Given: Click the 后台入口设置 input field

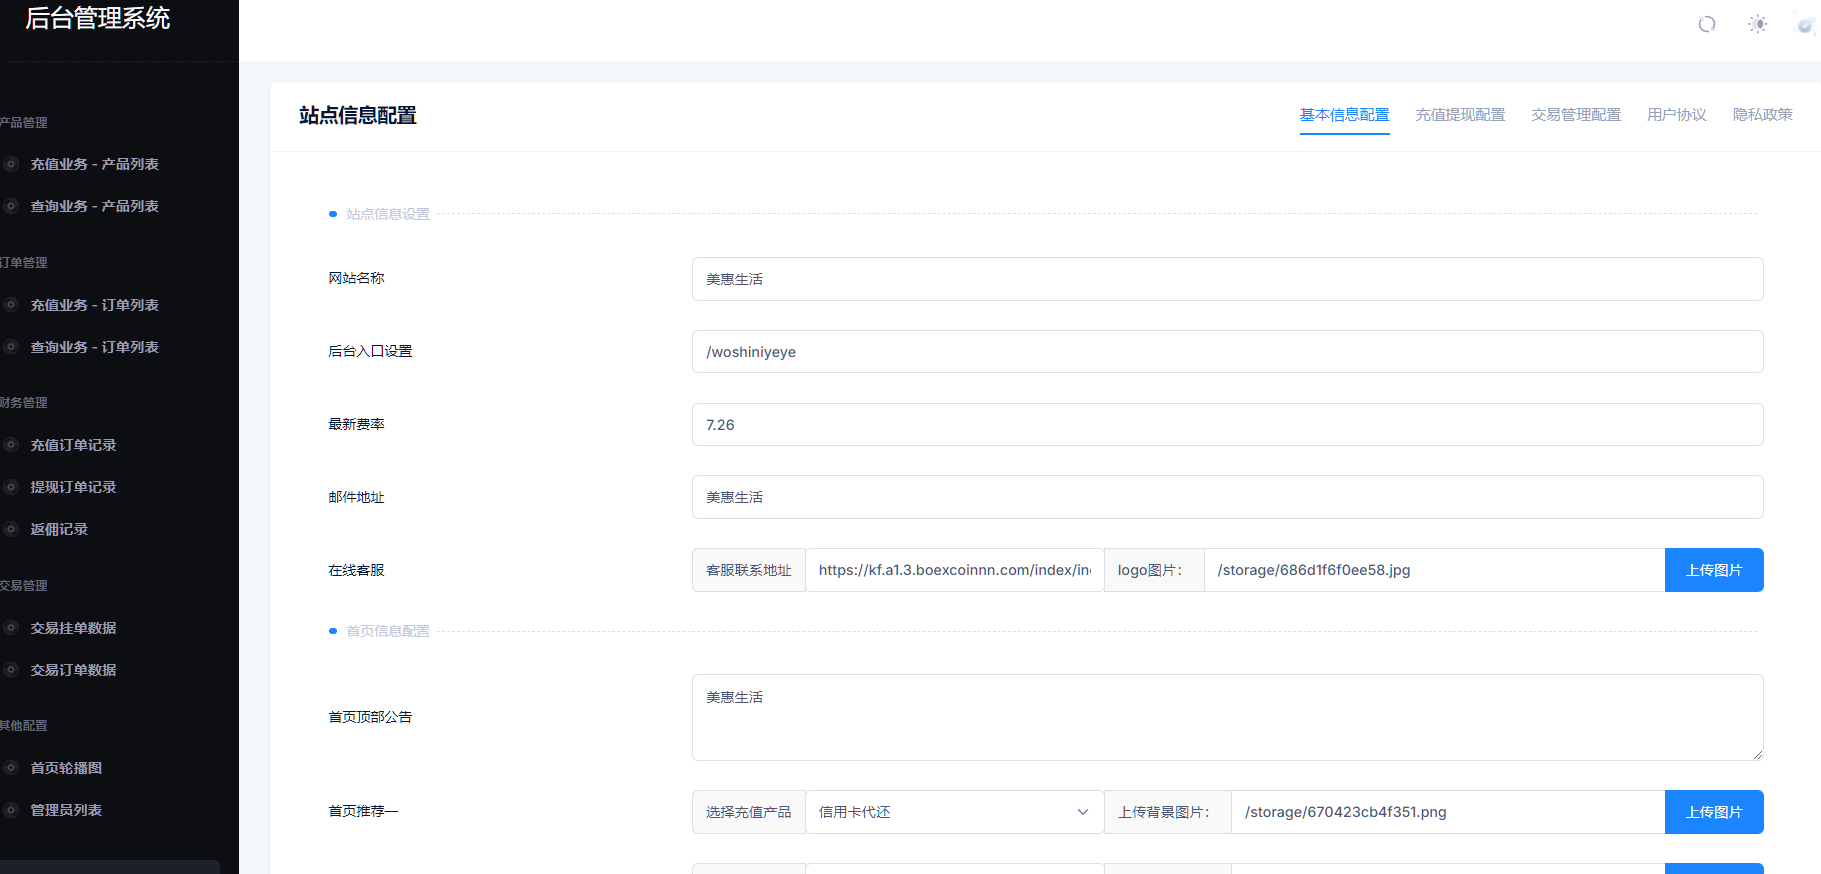Looking at the screenshot, I should click(x=1226, y=352).
